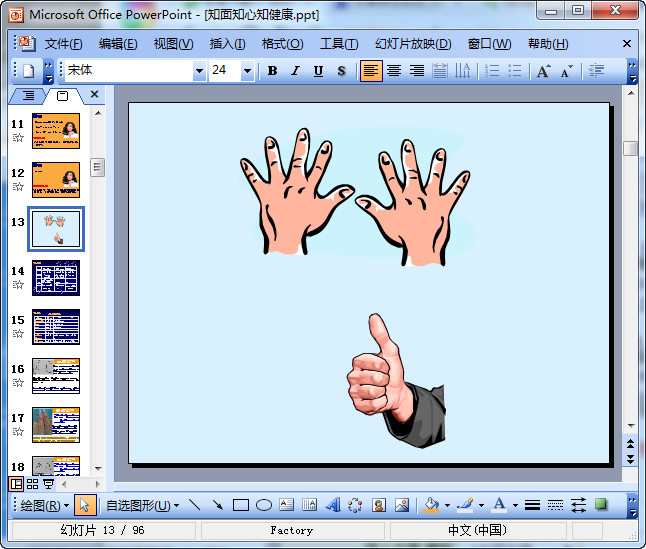
Task: Apply the font color A
Action: pyautogui.click(x=499, y=505)
